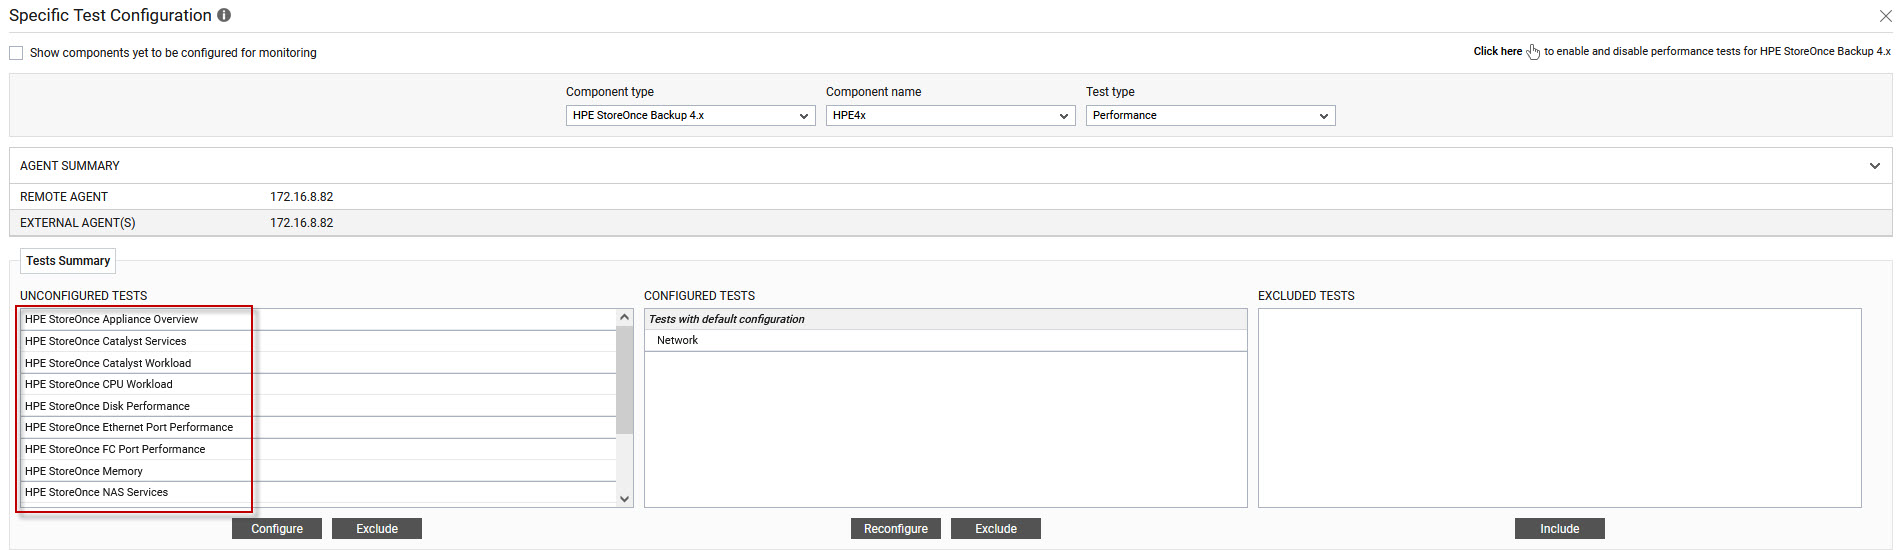Screen dimensions: 1903x550
Task: Select HPE StoreOnce Catalyst Services test
Action: tap(318, 341)
